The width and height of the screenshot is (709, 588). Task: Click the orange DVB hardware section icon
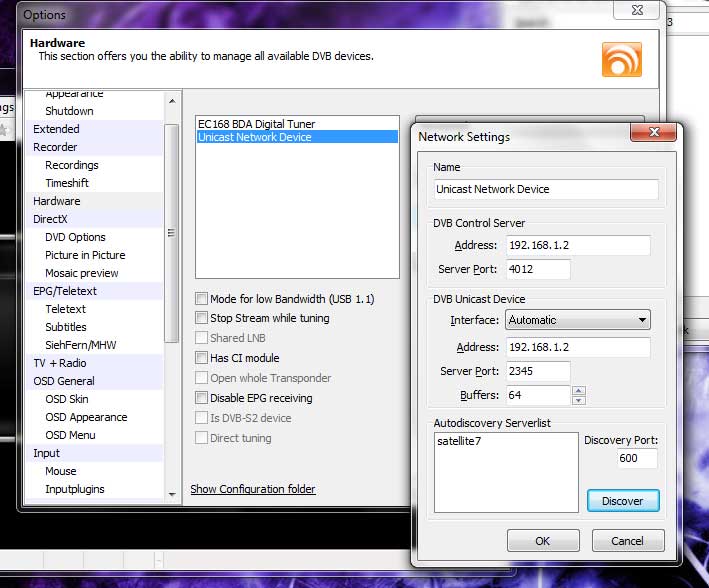[621, 59]
